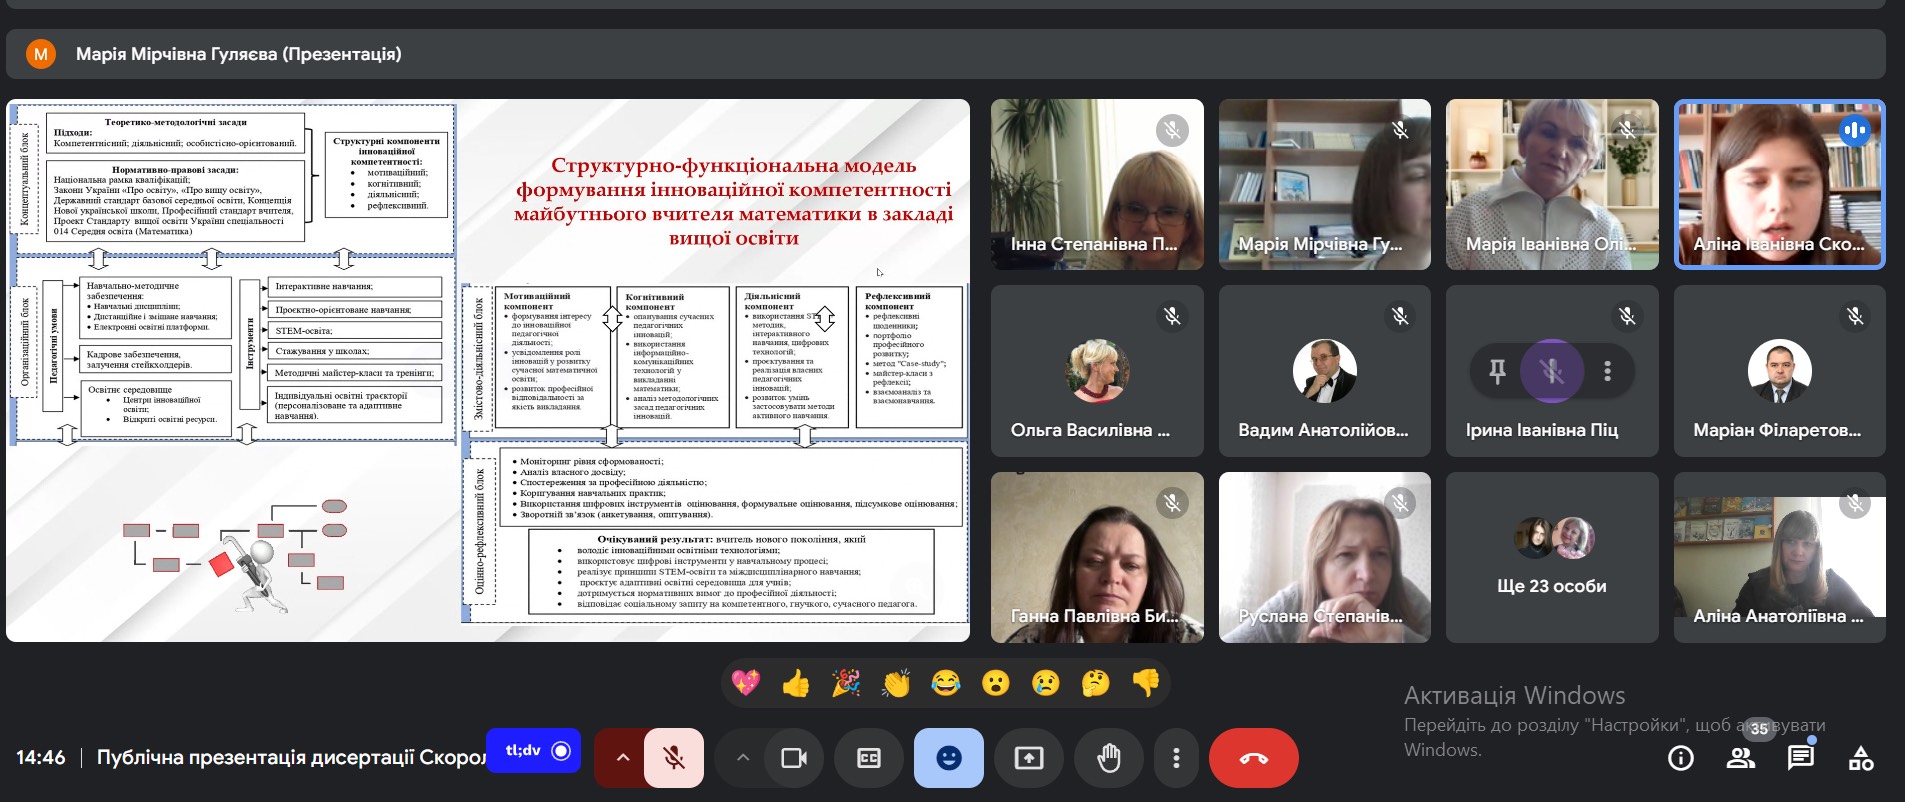Send surprised face reaction
The width and height of the screenshot is (1905, 802).
(996, 683)
